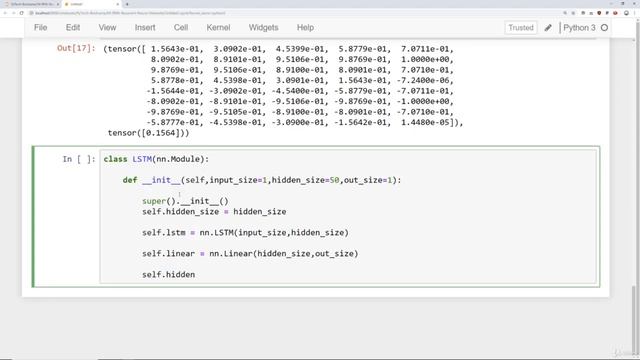Click the pencil edit mode icon

548,28
